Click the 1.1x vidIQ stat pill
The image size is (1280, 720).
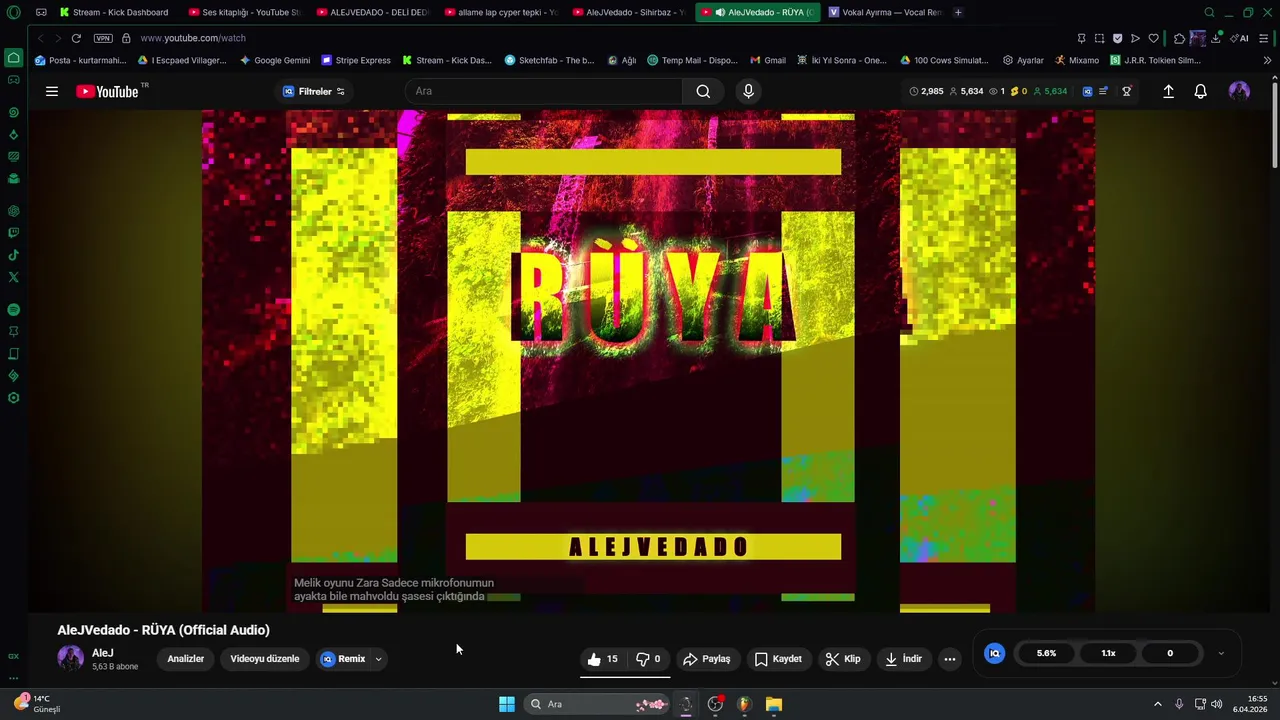[1108, 653]
